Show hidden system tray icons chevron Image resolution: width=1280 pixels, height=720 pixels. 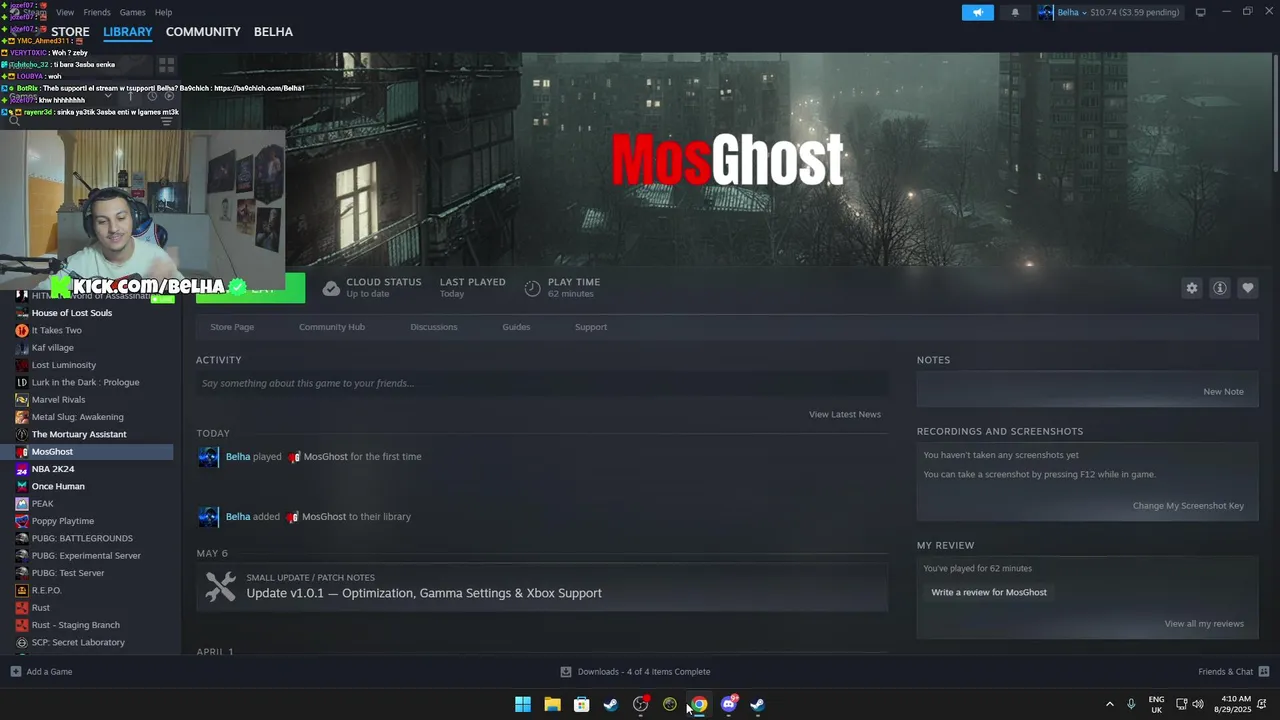(1109, 704)
